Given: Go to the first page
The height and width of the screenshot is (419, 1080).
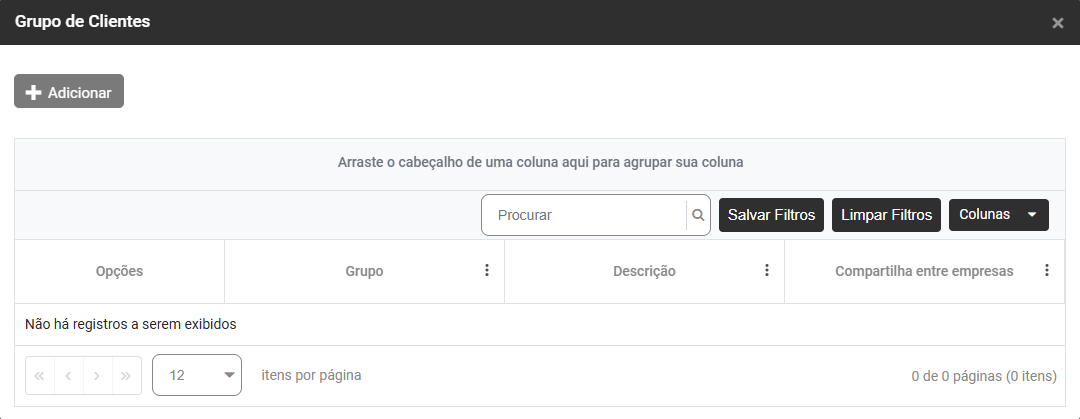Looking at the screenshot, I should [40, 376].
